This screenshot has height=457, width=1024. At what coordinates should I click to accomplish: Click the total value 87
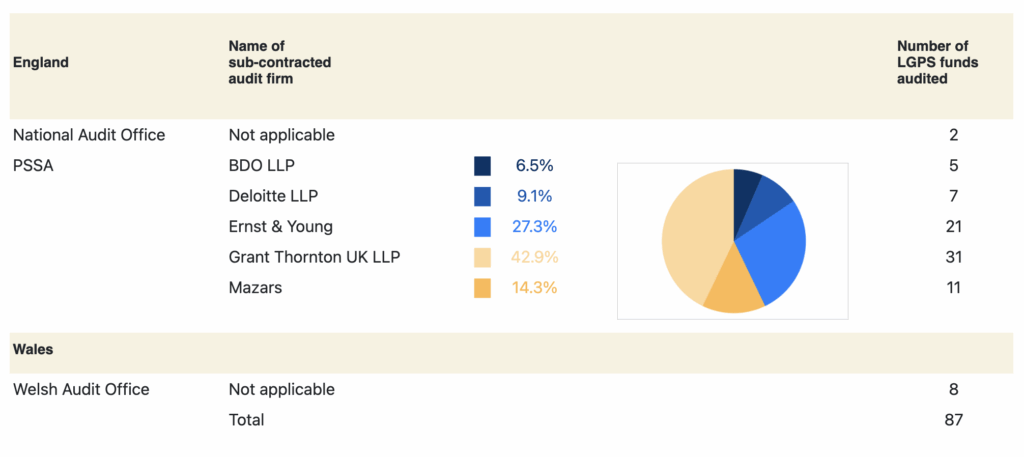click(x=953, y=420)
